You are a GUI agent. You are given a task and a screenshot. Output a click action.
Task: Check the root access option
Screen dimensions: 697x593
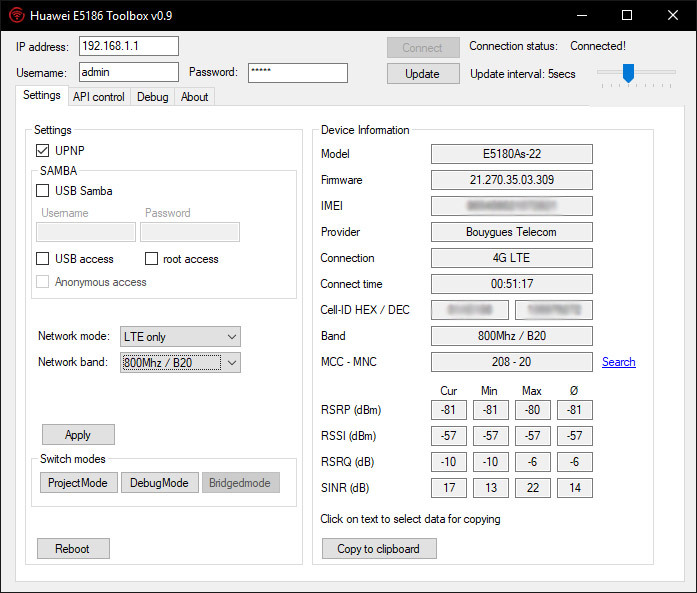151,259
